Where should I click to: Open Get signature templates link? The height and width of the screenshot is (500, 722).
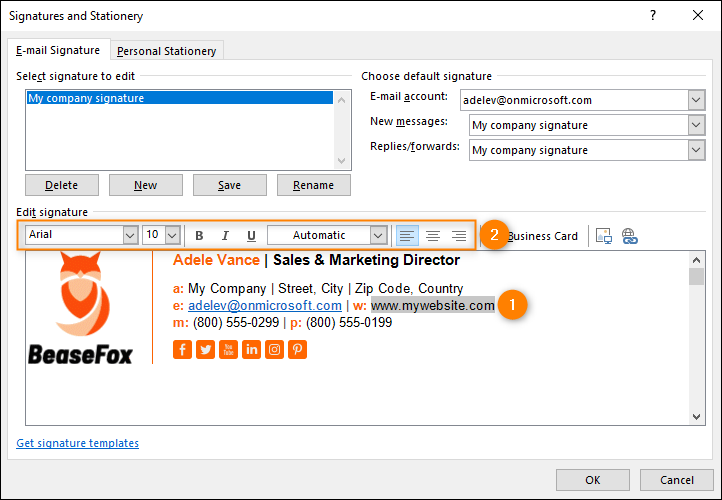tap(77, 443)
